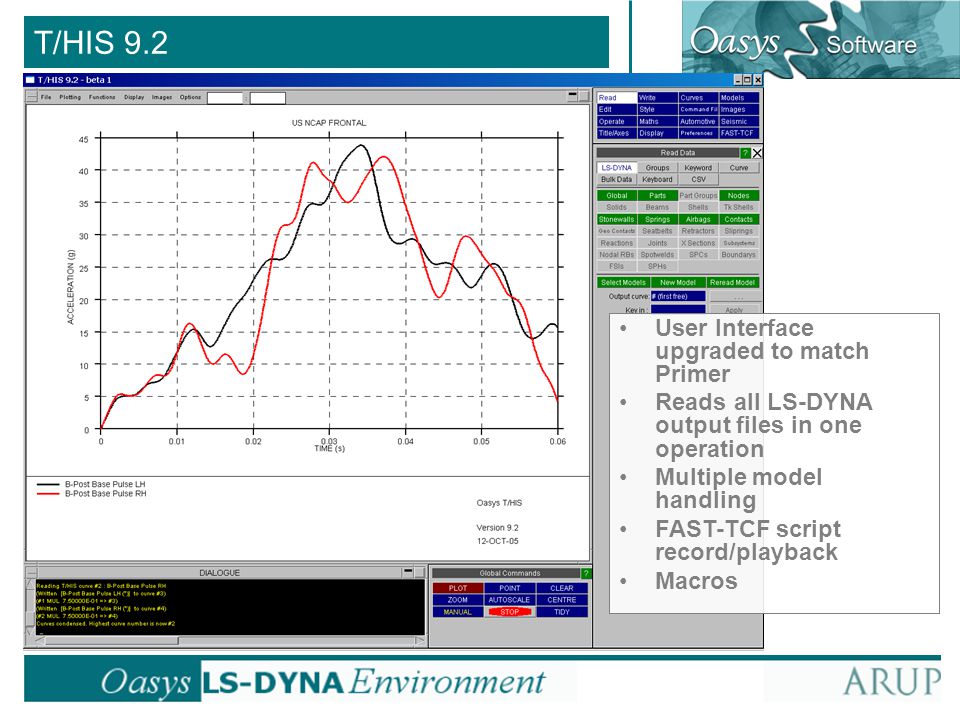This screenshot has height=720, width=960.
Task: Close the Read Data panel
Action: click(x=757, y=153)
